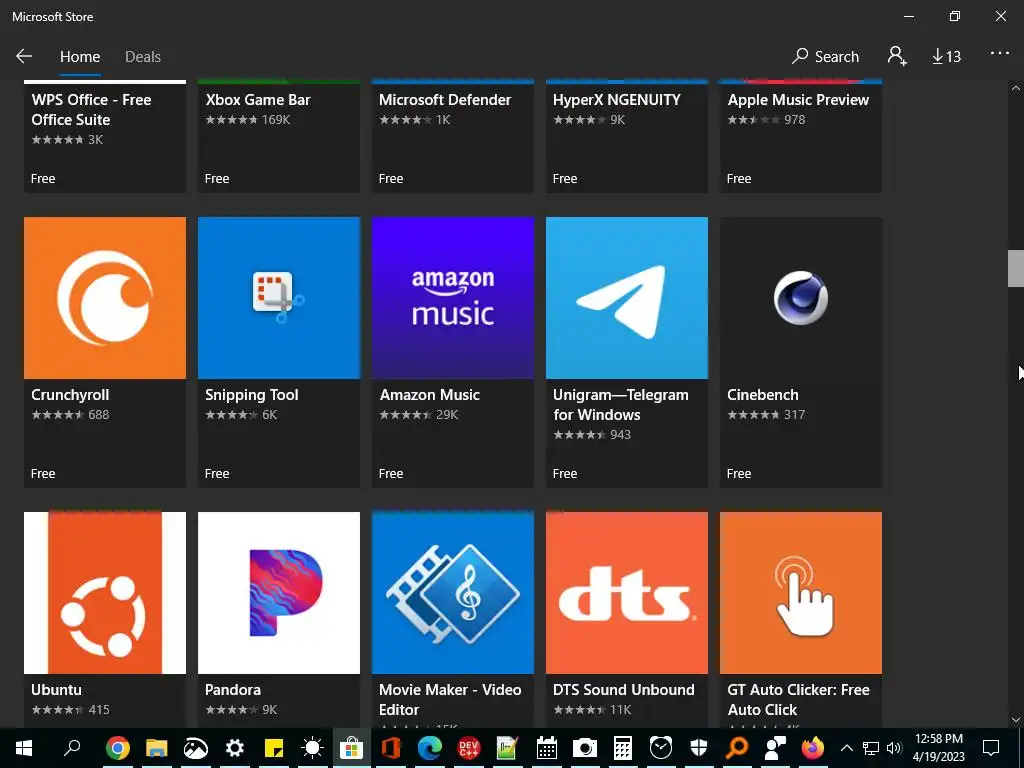Open the Snipping Tool app icon

pos(279,298)
